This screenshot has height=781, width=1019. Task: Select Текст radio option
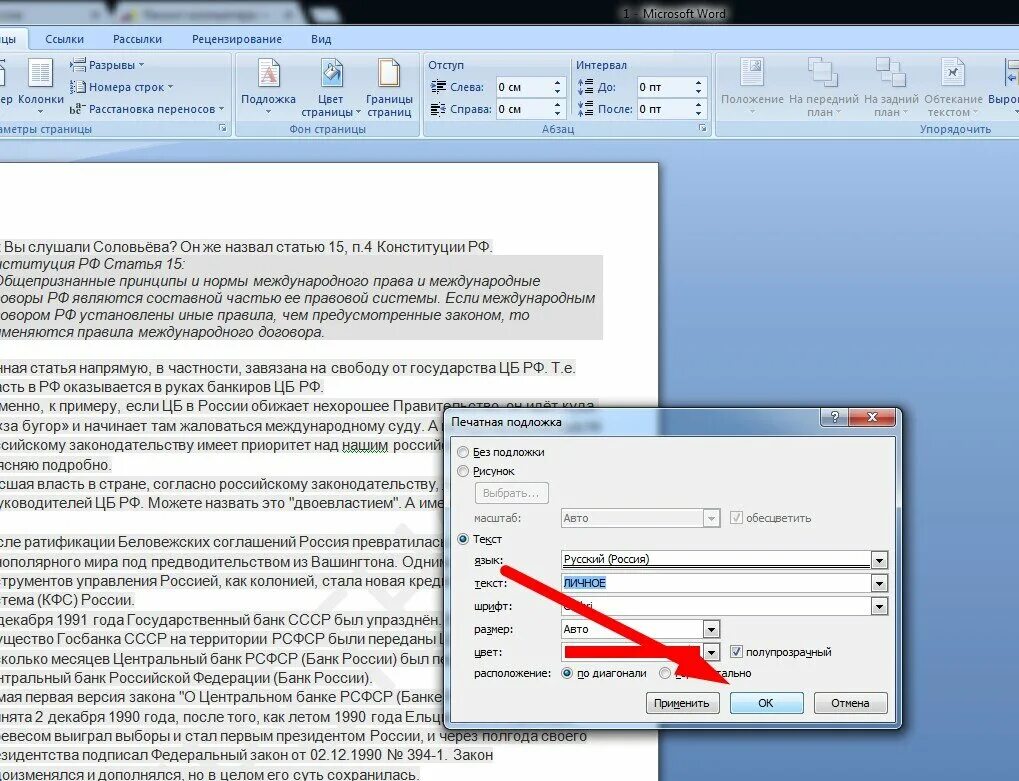(463, 539)
